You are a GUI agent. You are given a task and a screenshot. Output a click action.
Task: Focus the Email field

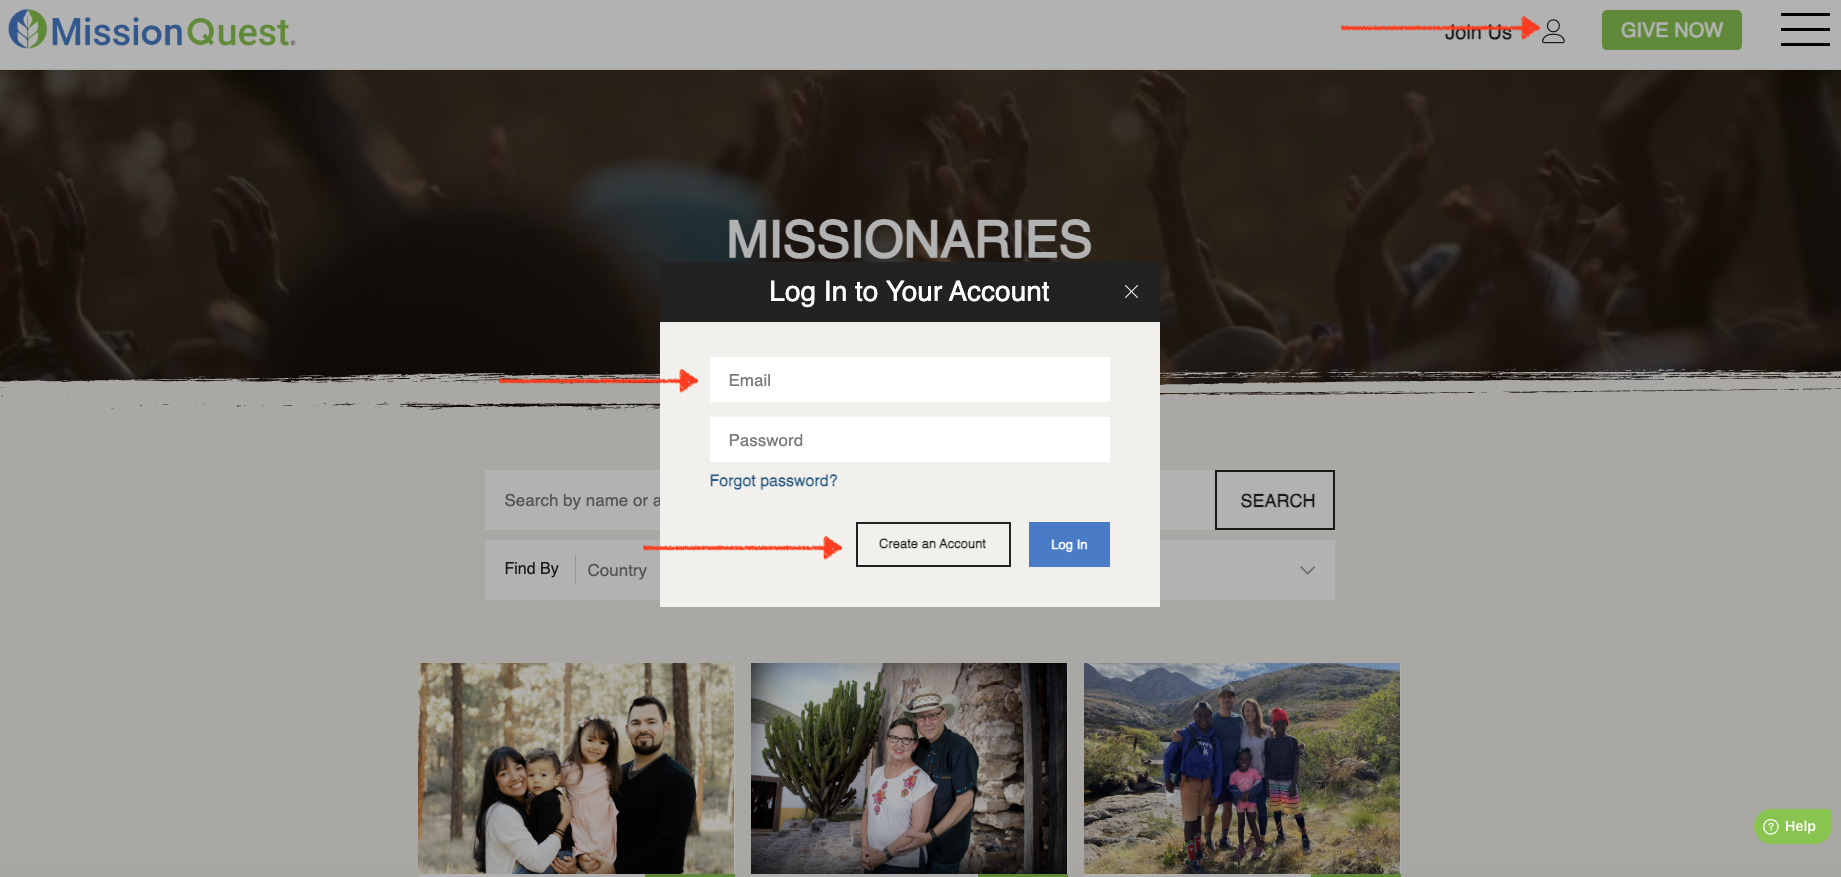(x=909, y=380)
